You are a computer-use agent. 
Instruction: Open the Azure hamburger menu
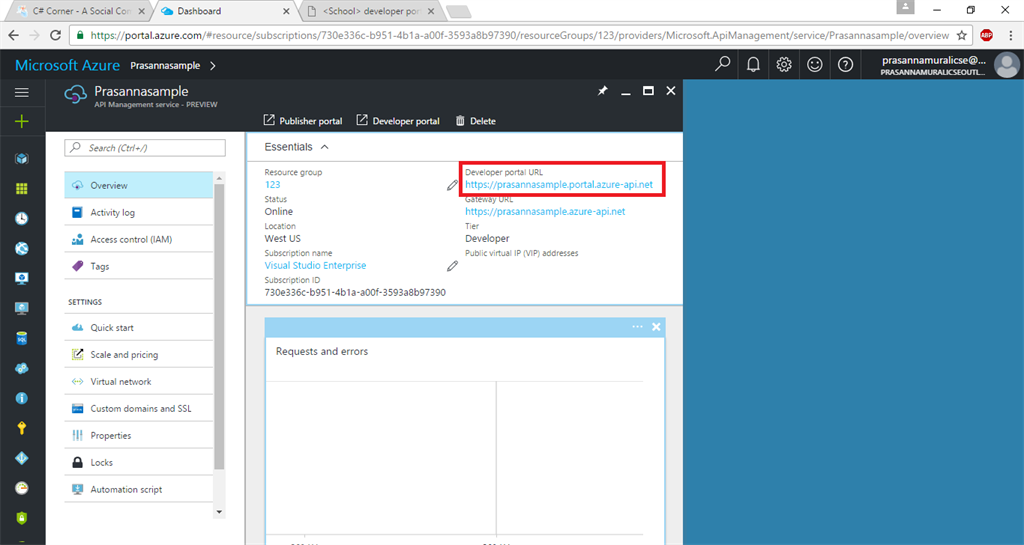(22, 93)
